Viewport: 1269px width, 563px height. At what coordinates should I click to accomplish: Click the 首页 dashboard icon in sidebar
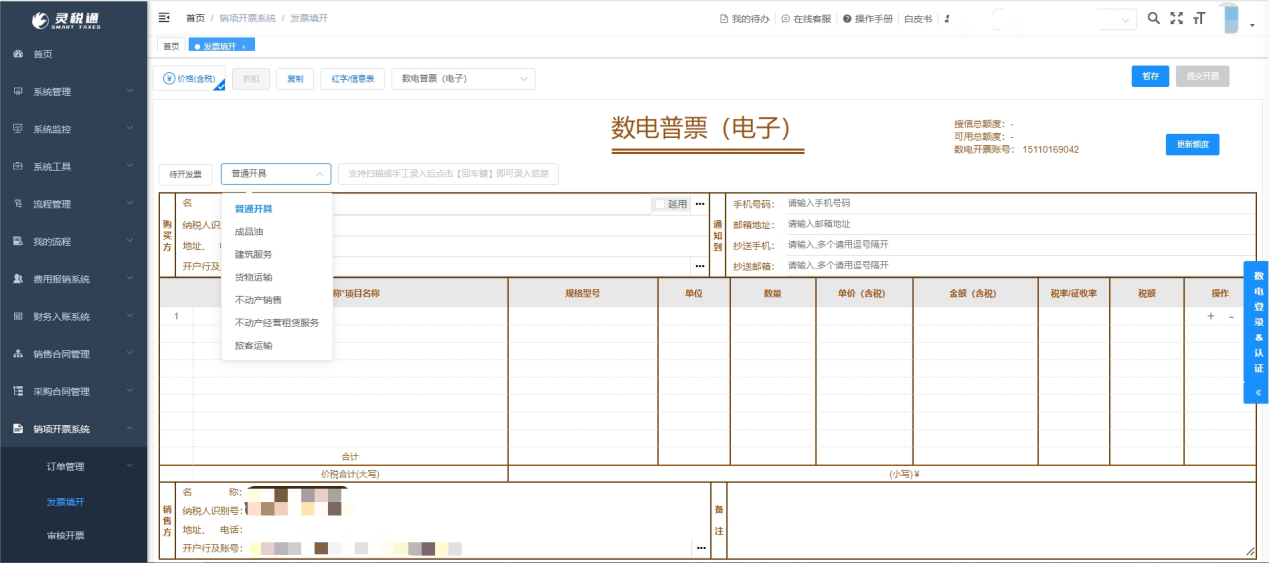coord(18,54)
